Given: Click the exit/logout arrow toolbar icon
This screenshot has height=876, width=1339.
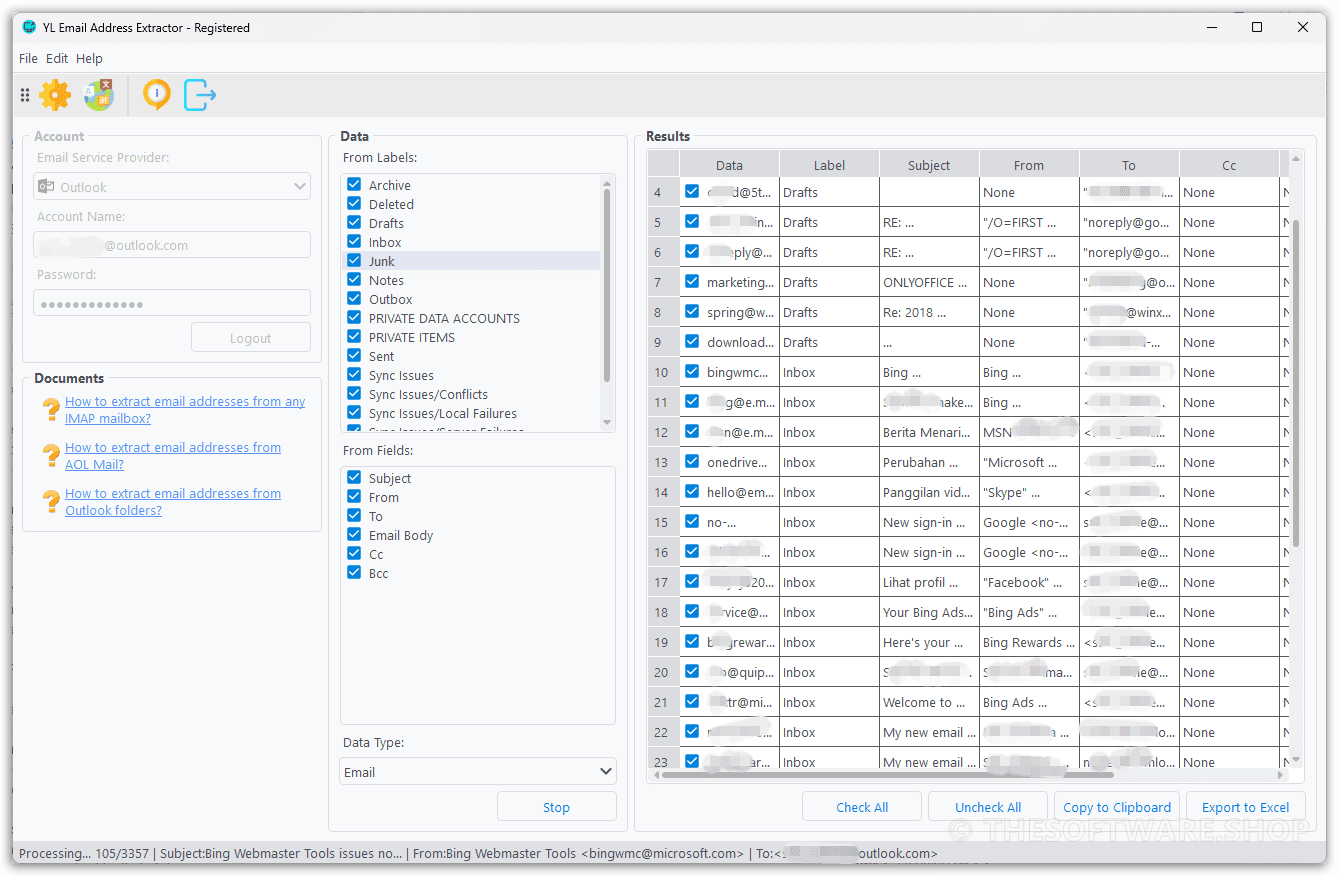Looking at the screenshot, I should click(200, 95).
